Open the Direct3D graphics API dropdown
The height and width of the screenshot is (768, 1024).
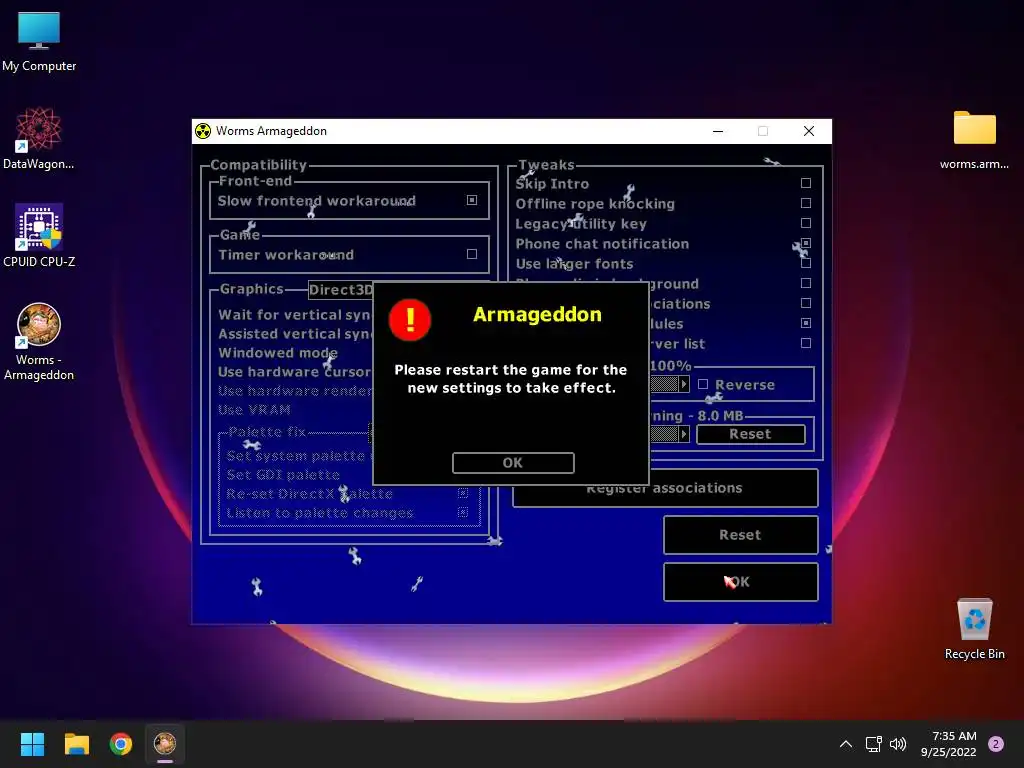[x=340, y=289]
